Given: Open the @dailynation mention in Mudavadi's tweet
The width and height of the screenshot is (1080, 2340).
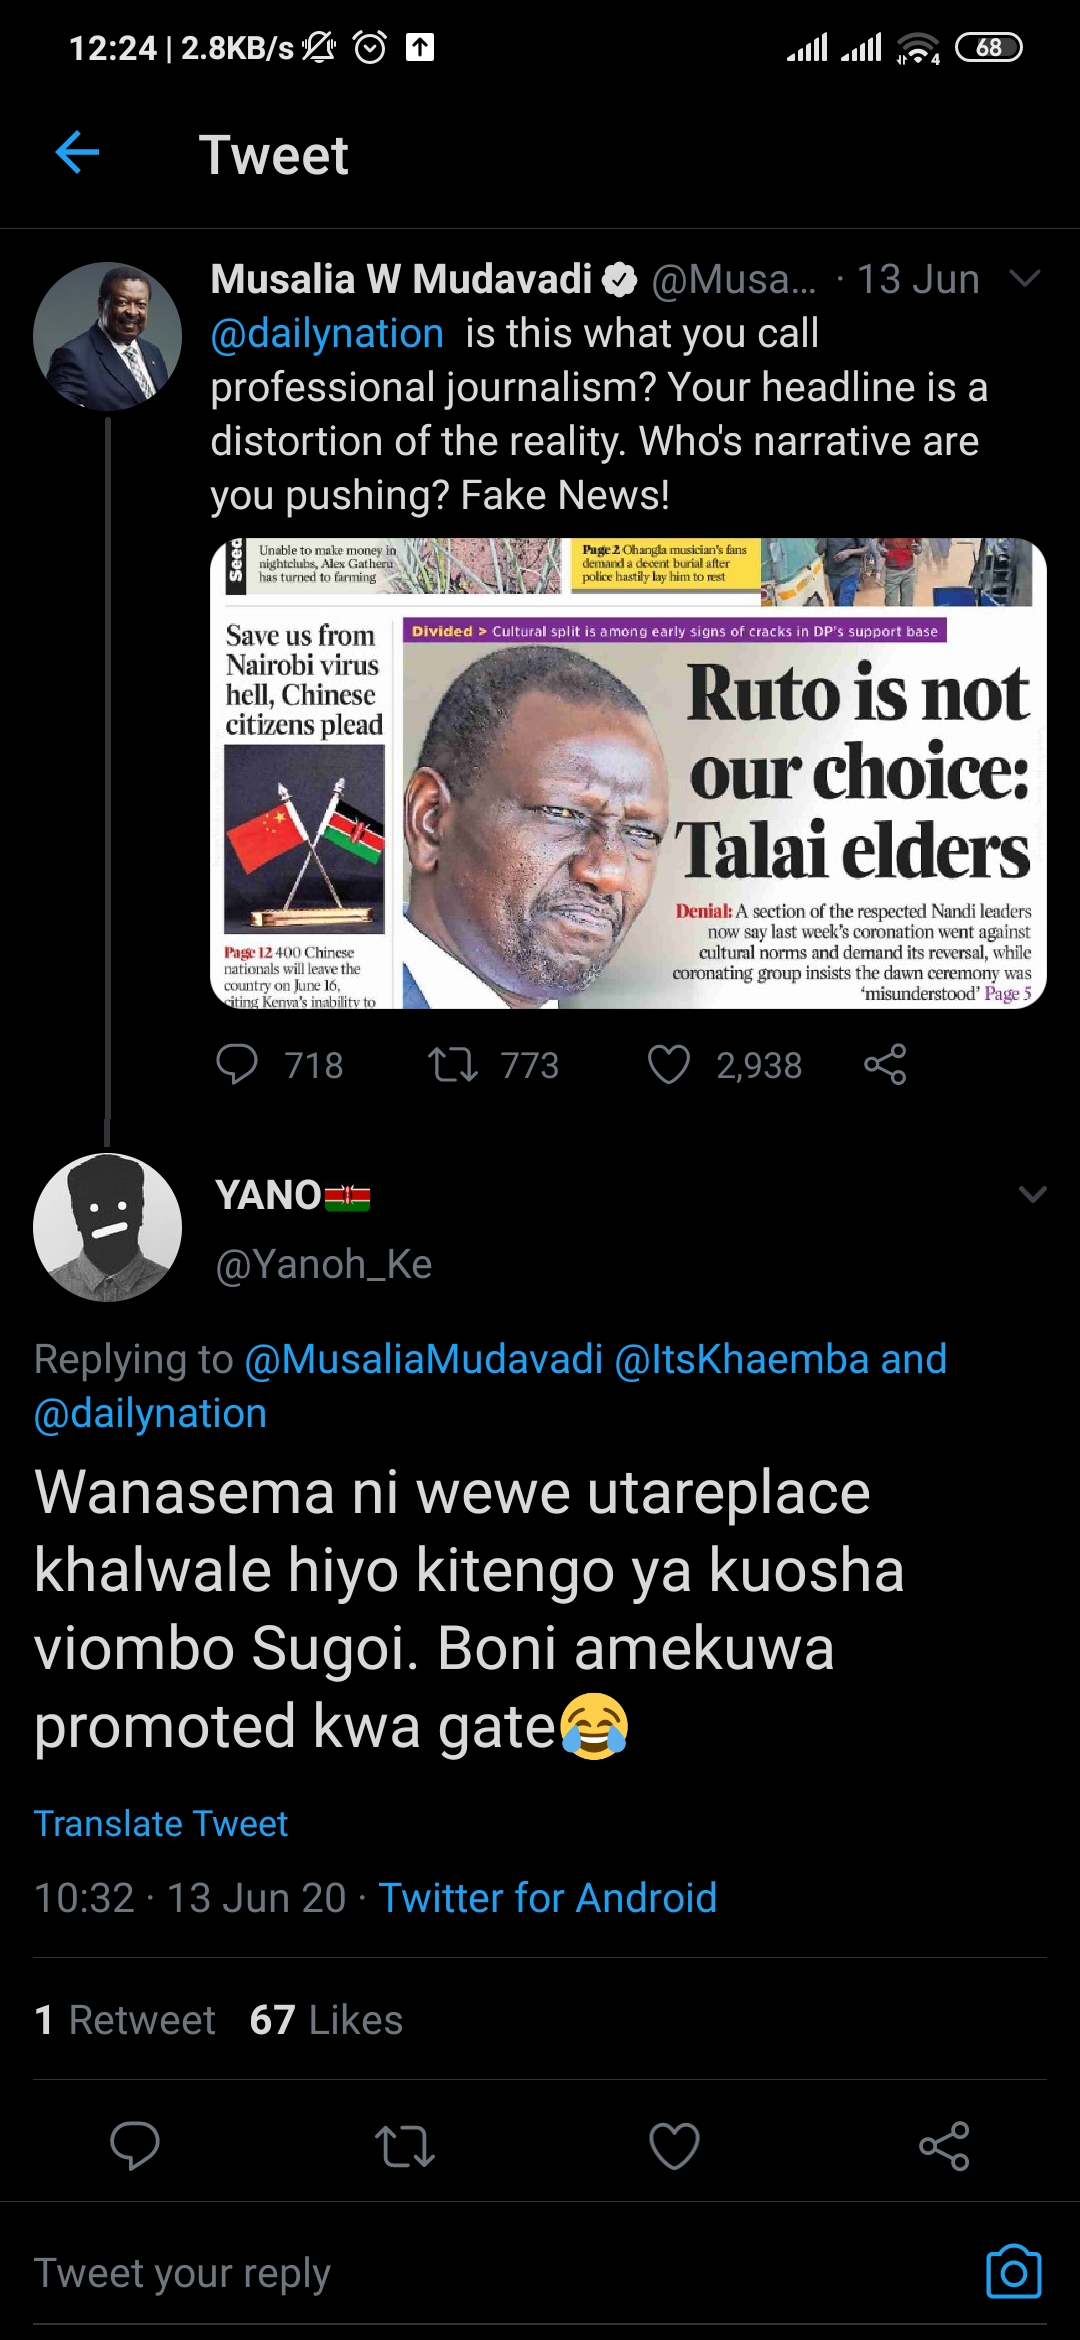Looking at the screenshot, I should (327, 333).
